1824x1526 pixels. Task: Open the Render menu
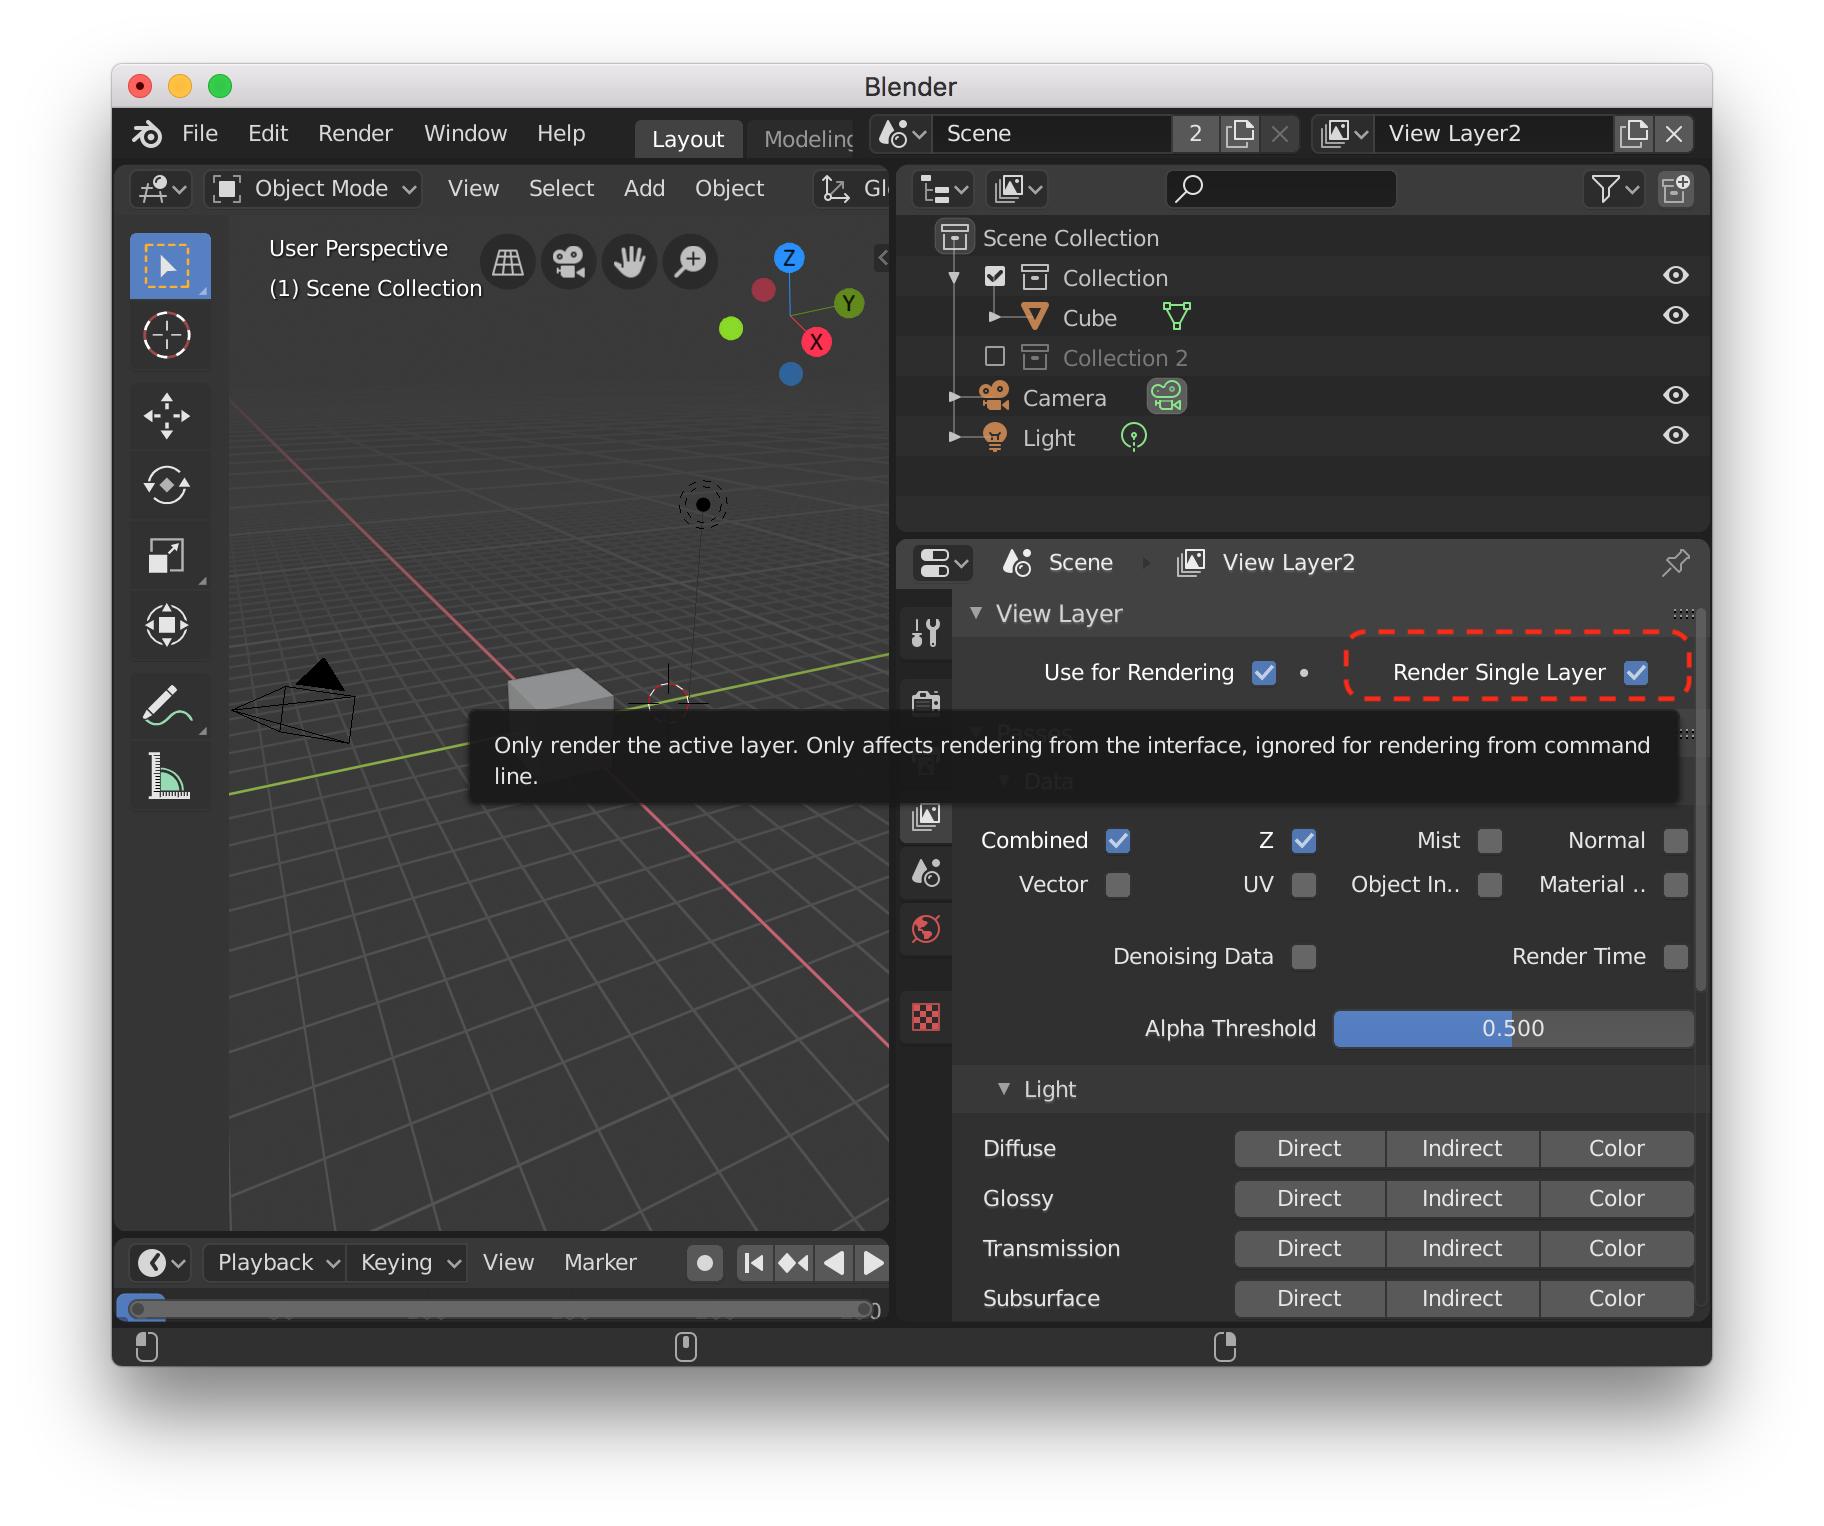[355, 134]
